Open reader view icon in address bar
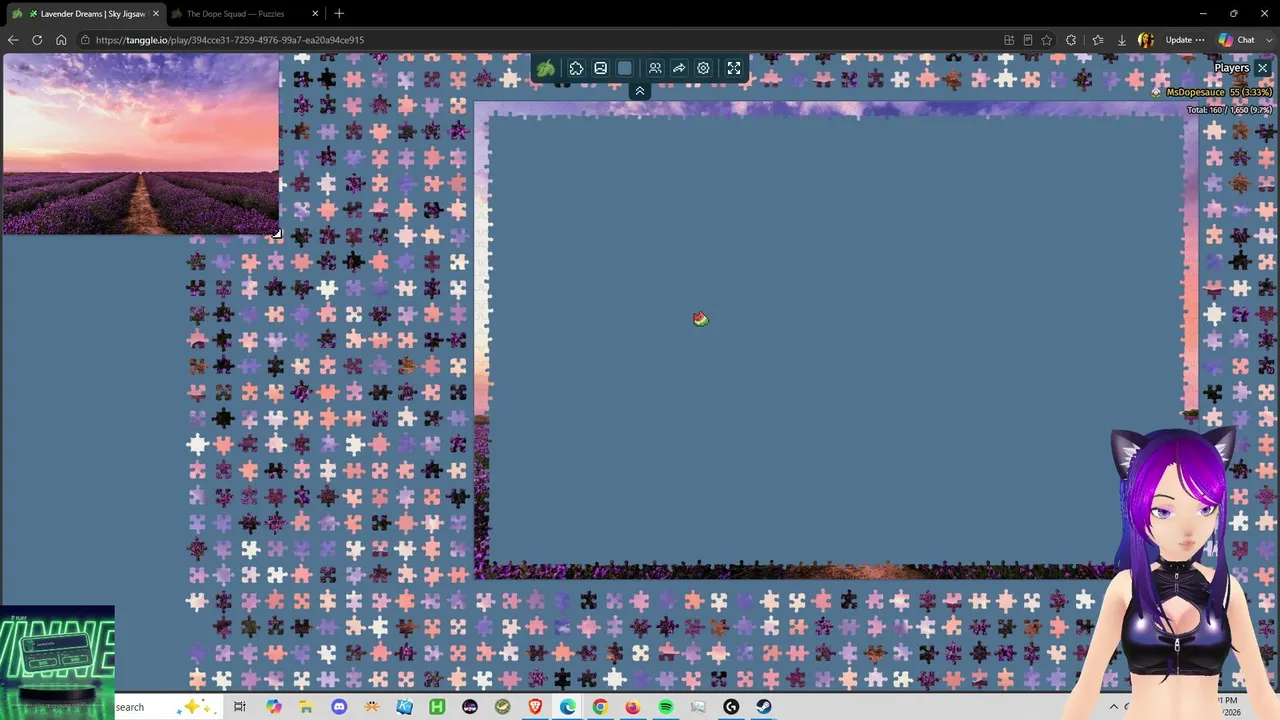The image size is (1280, 720). pos(1028,40)
